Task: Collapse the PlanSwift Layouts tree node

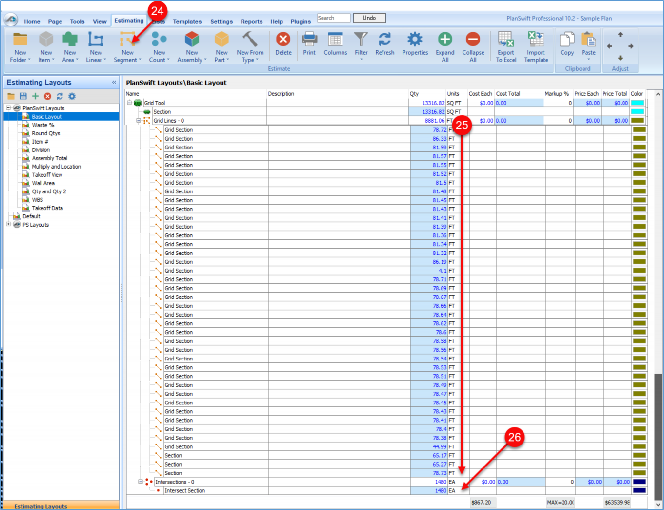Action: [8, 108]
